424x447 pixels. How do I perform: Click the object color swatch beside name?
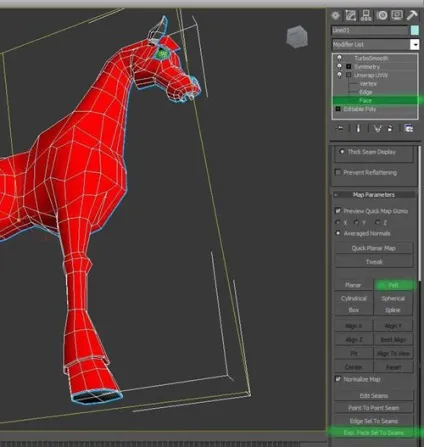click(415, 30)
